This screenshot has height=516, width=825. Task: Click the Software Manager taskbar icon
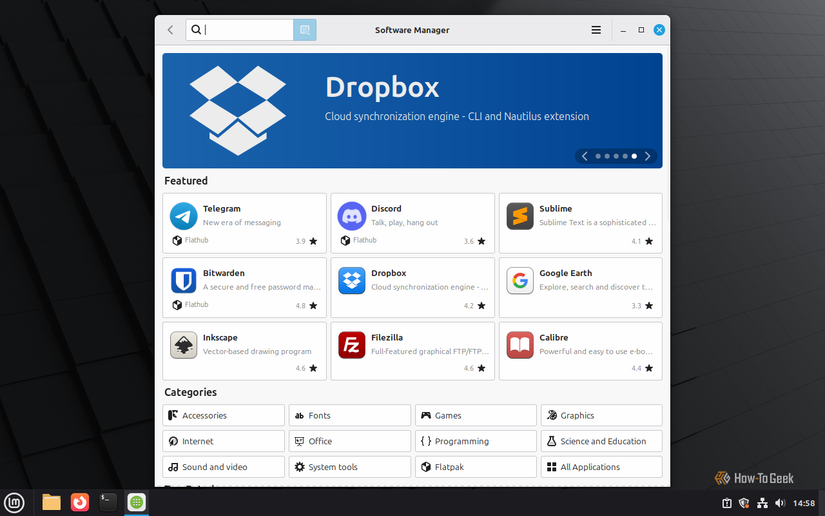point(136,502)
